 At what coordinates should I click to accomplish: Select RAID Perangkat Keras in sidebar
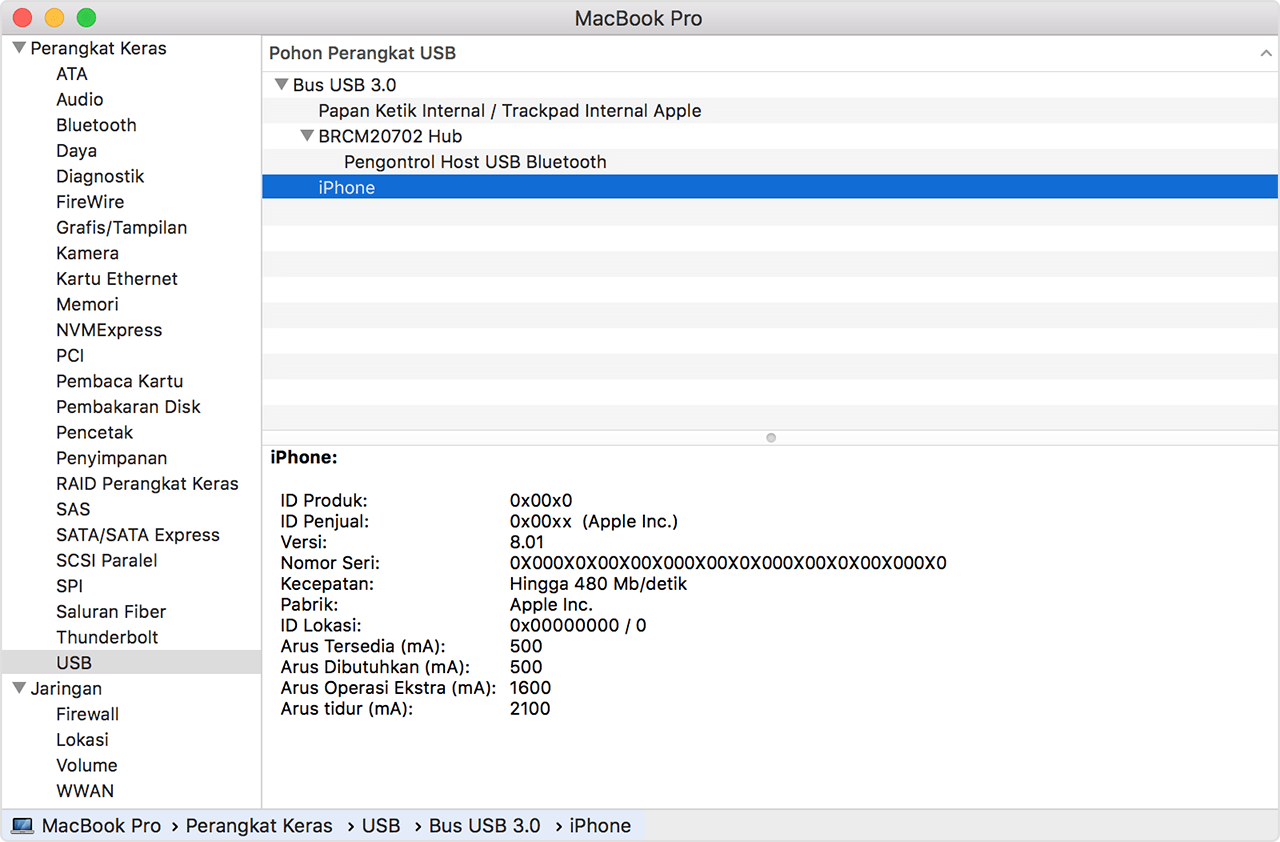[147, 484]
